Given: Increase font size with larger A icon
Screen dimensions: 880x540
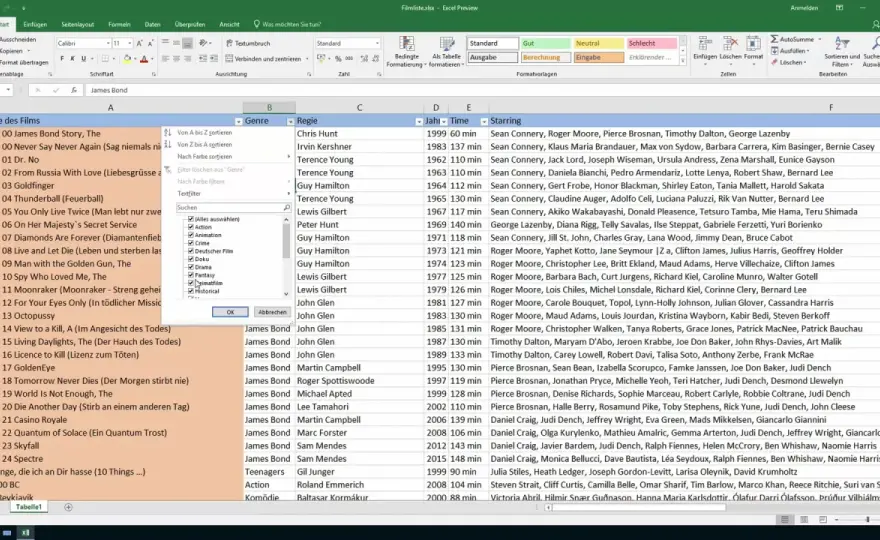Looking at the screenshot, I should point(140,43).
